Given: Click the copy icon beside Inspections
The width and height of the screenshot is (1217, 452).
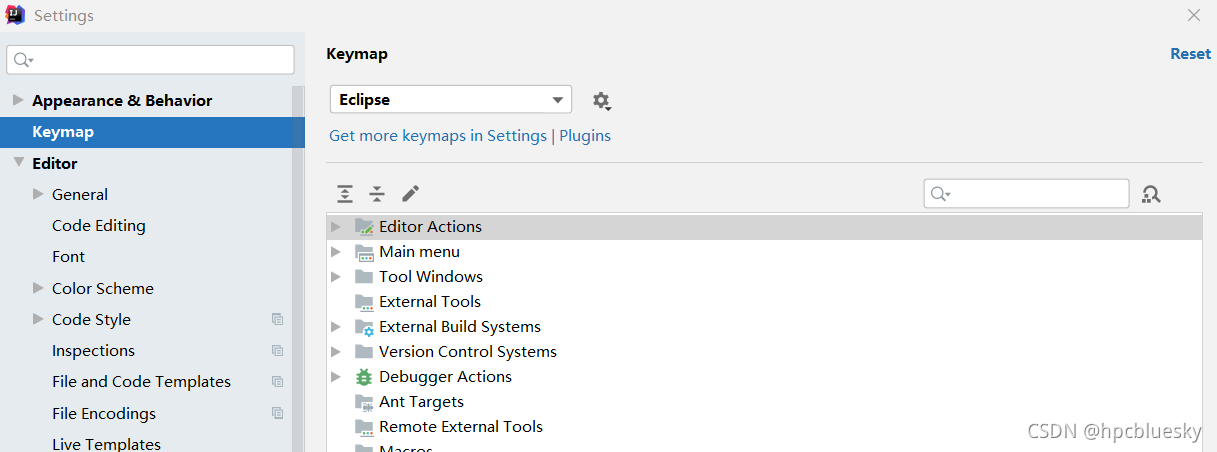Looking at the screenshot, I should [277, 351].
